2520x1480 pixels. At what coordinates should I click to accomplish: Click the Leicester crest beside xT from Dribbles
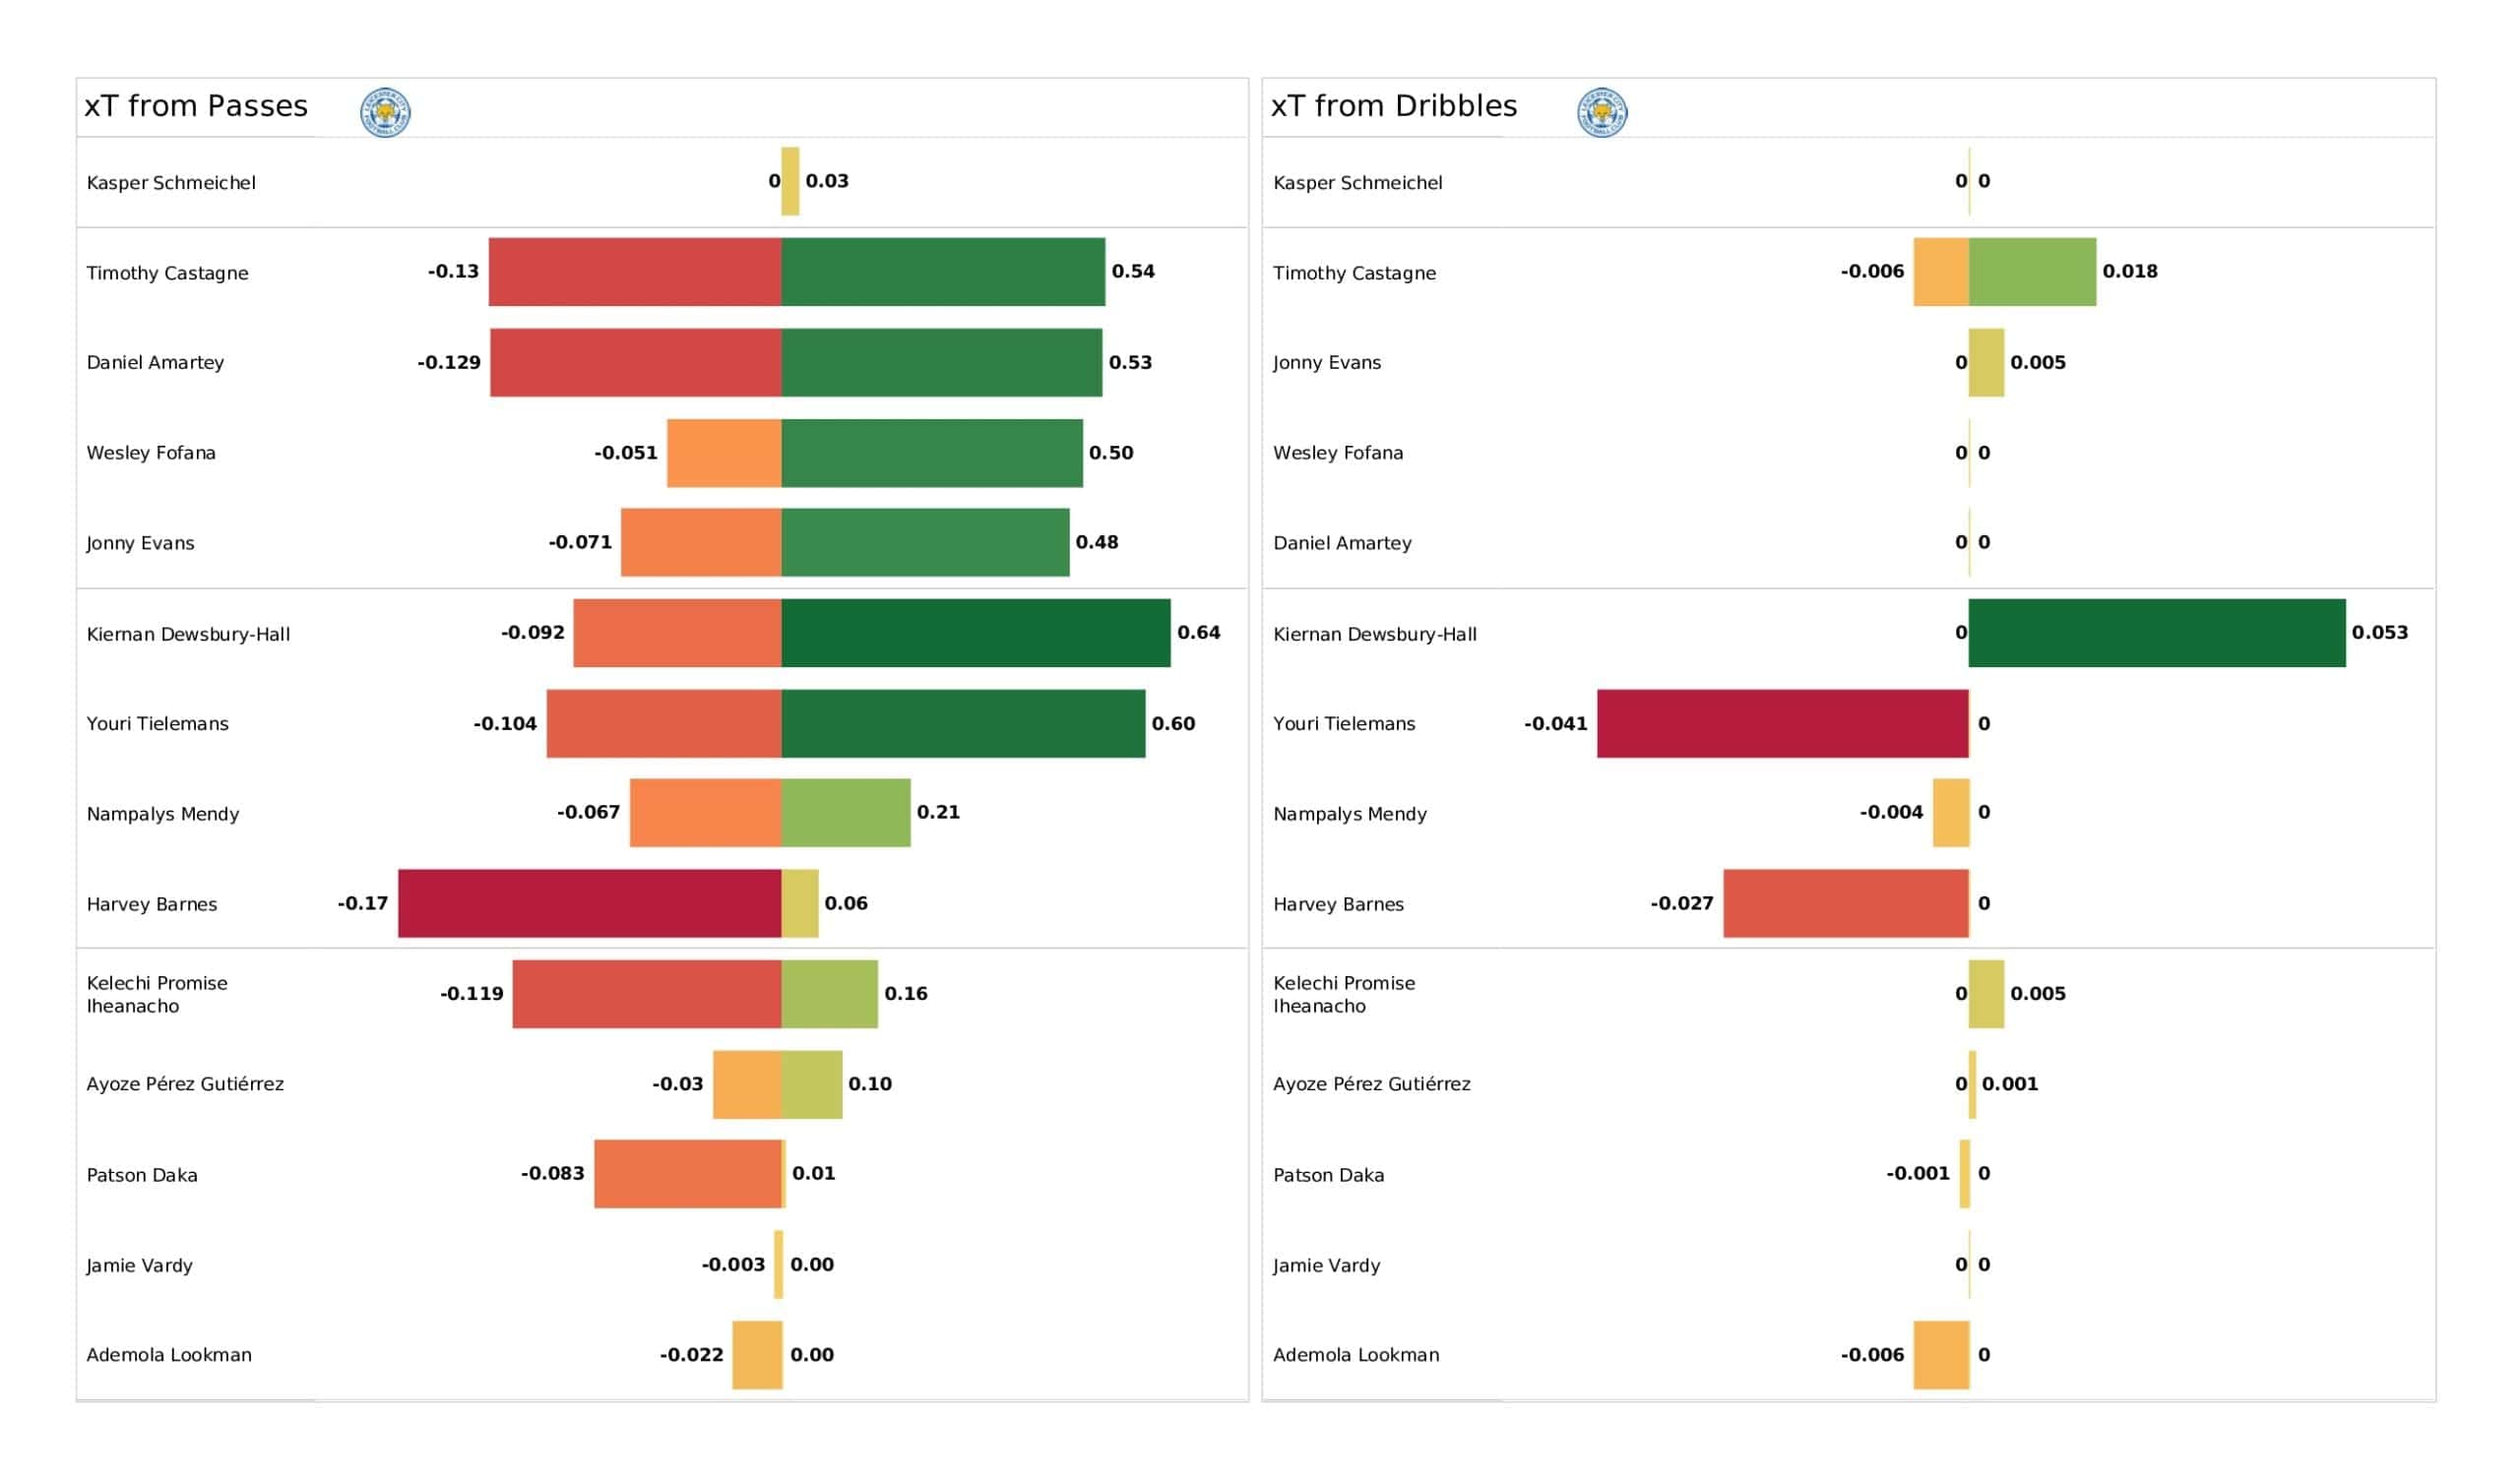click(1602, 112)
